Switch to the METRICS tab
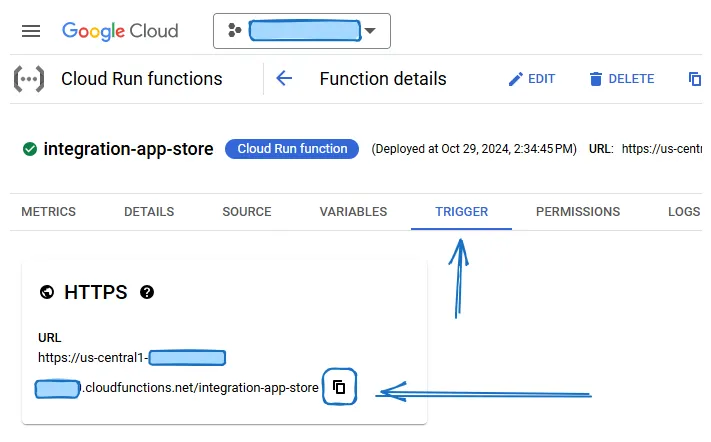Viewport: 711px width, 442px height. pyautogui.click(x=49, y=212)
